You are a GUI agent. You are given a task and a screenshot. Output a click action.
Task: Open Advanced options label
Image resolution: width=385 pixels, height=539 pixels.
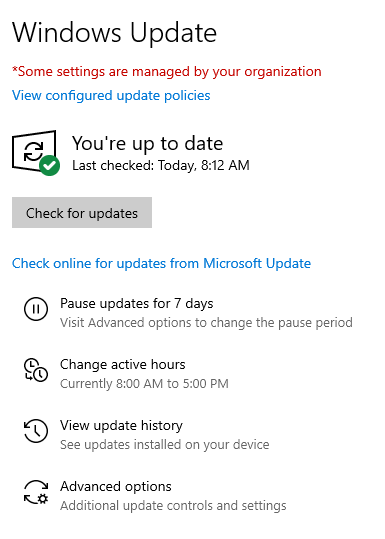(116, 486)
